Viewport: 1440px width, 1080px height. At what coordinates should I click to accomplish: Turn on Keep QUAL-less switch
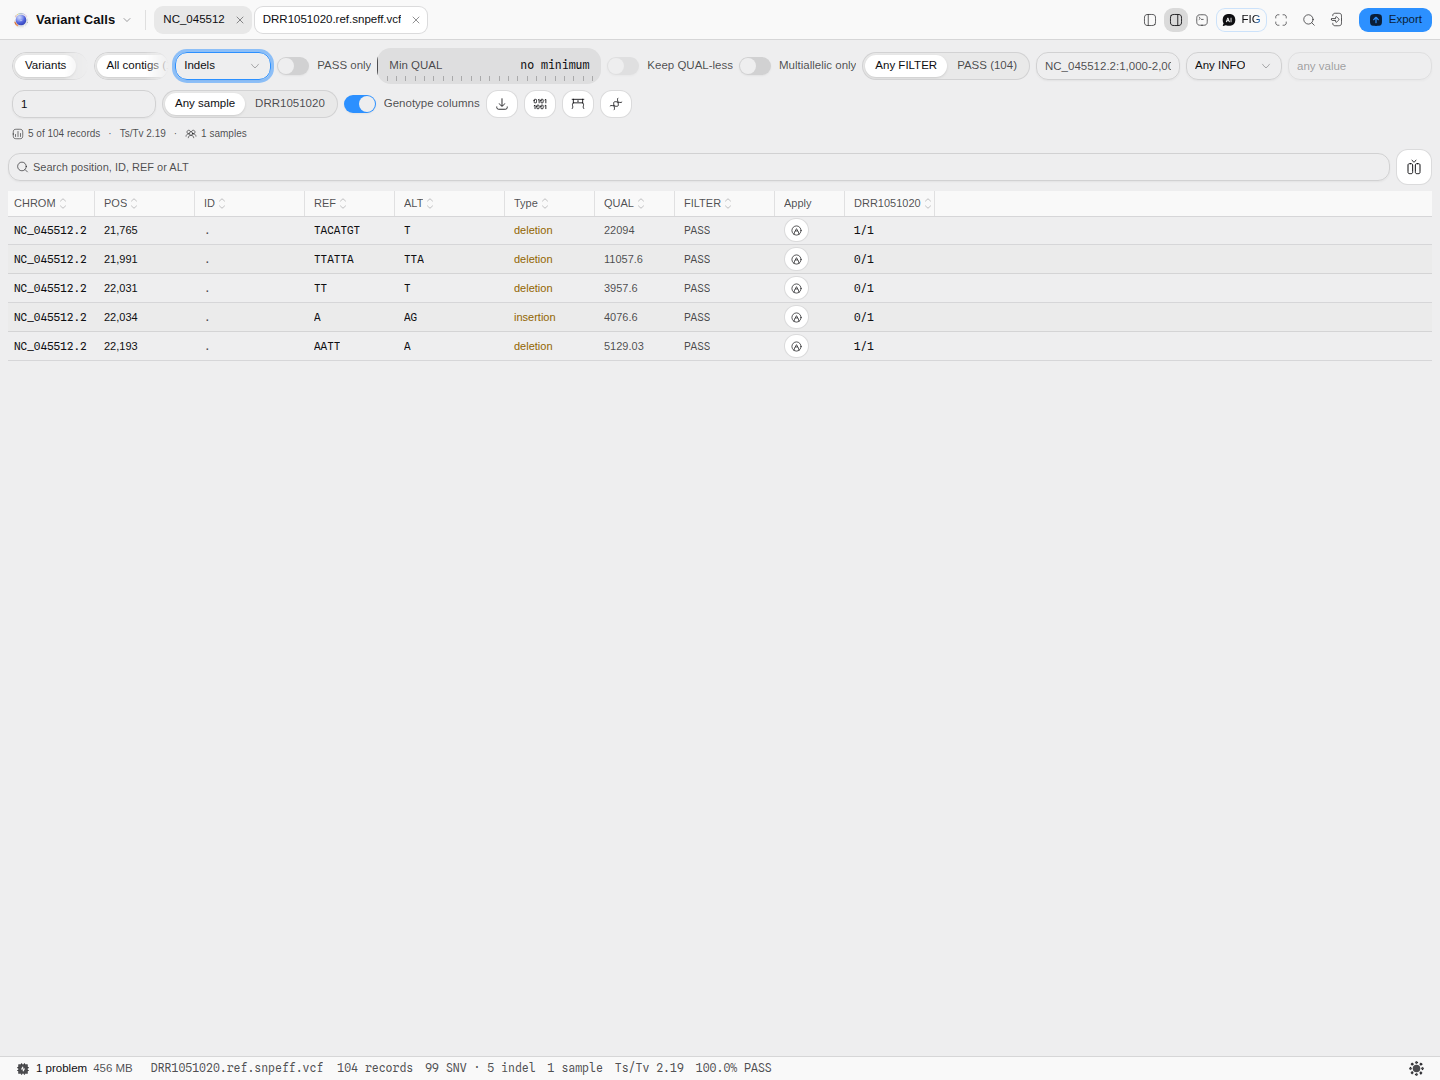623,66
